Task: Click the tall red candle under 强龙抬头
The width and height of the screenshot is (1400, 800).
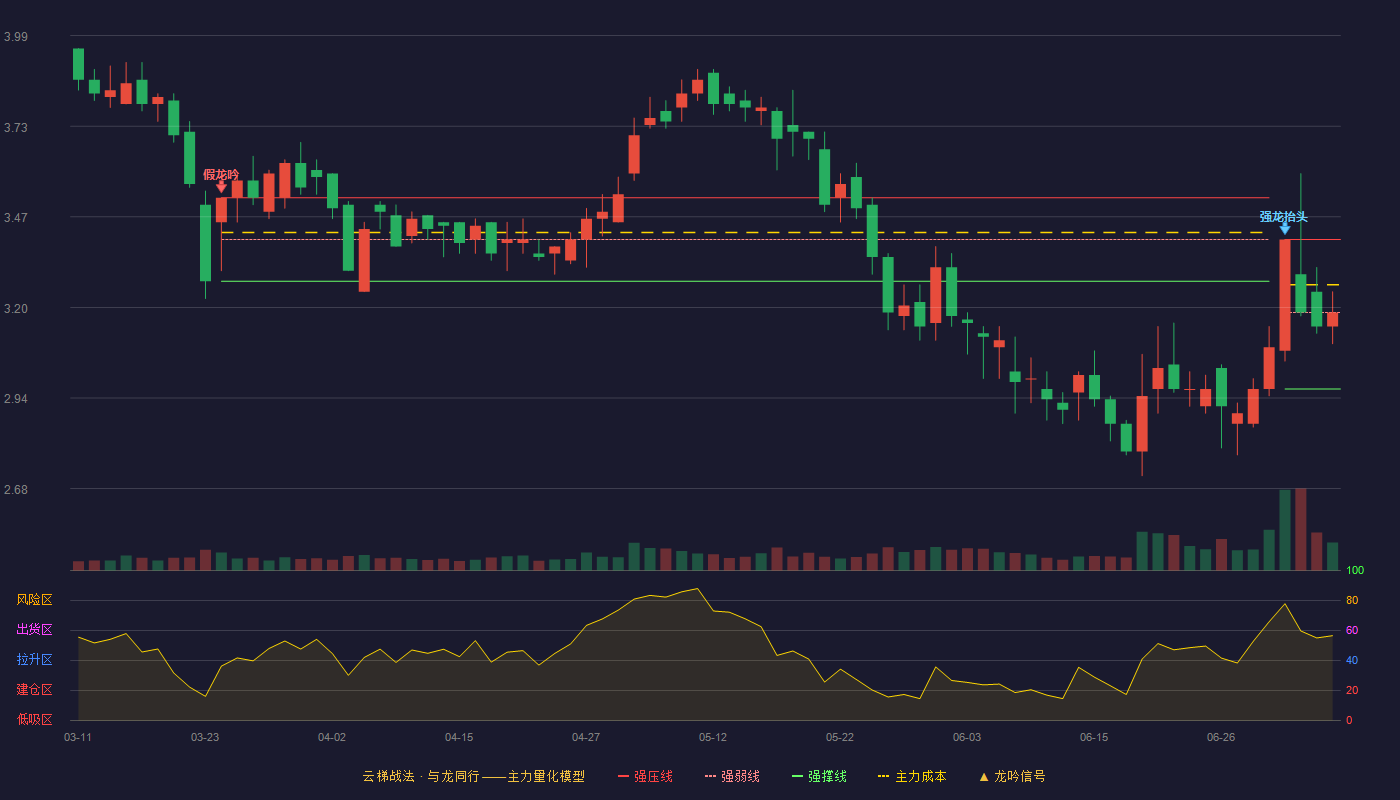Action: pos(1285,295)
